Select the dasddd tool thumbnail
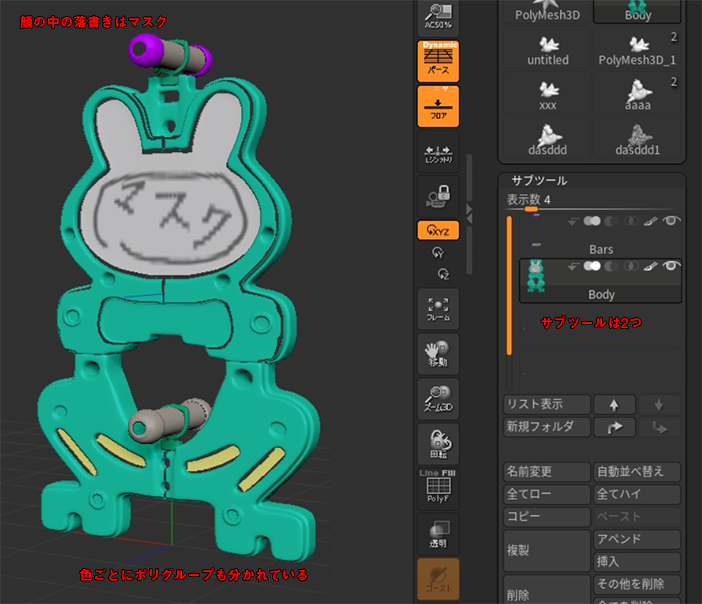 [x=548, y=138]
